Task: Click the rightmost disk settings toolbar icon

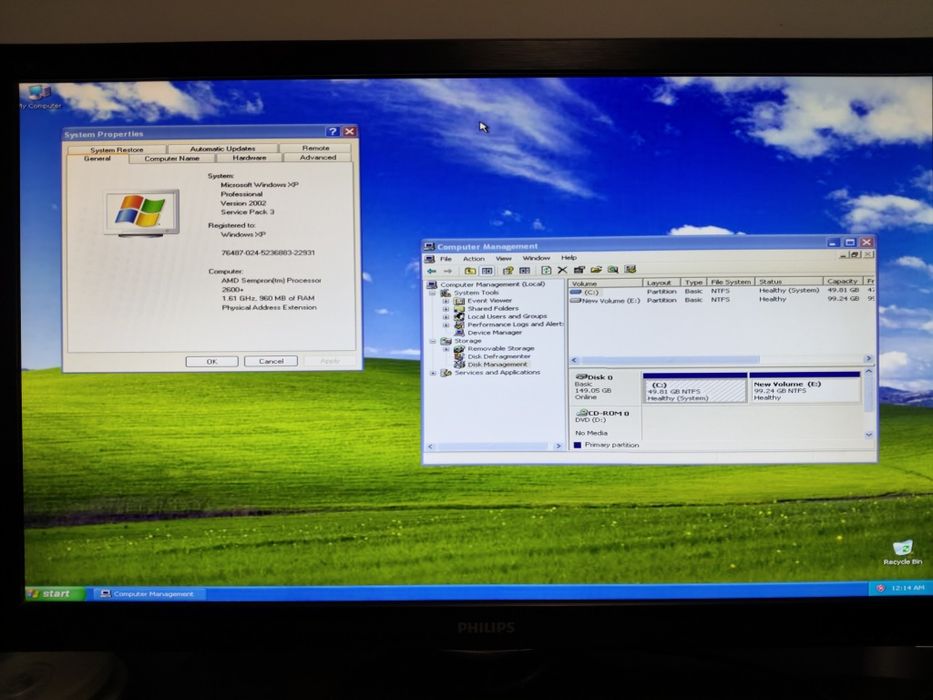Action: click(x=630, y=270)
